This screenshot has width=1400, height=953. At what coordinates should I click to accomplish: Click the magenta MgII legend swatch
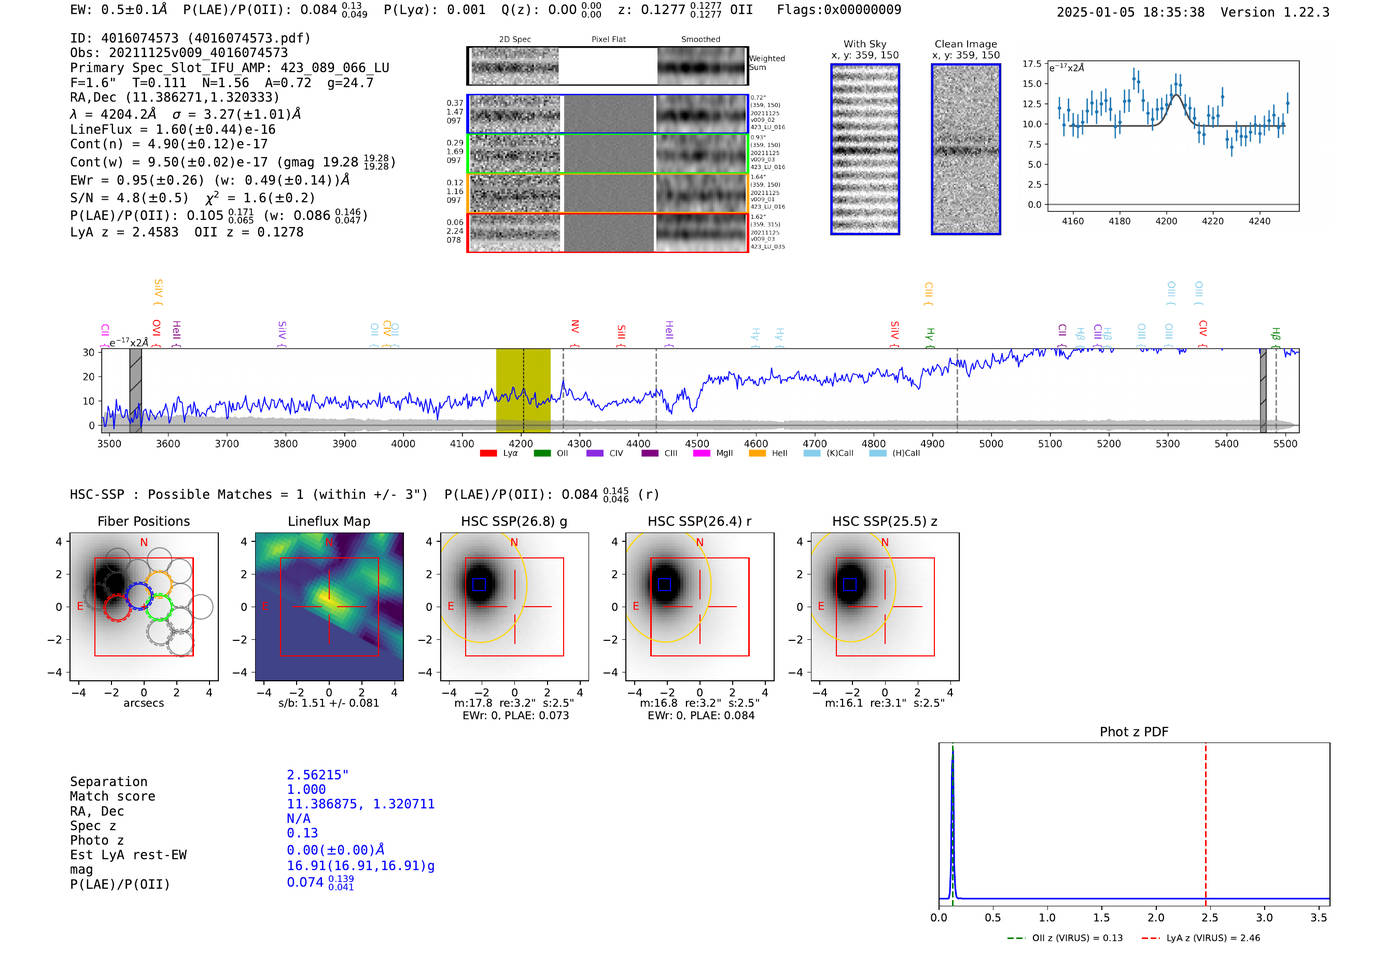[x=701, y=453]
